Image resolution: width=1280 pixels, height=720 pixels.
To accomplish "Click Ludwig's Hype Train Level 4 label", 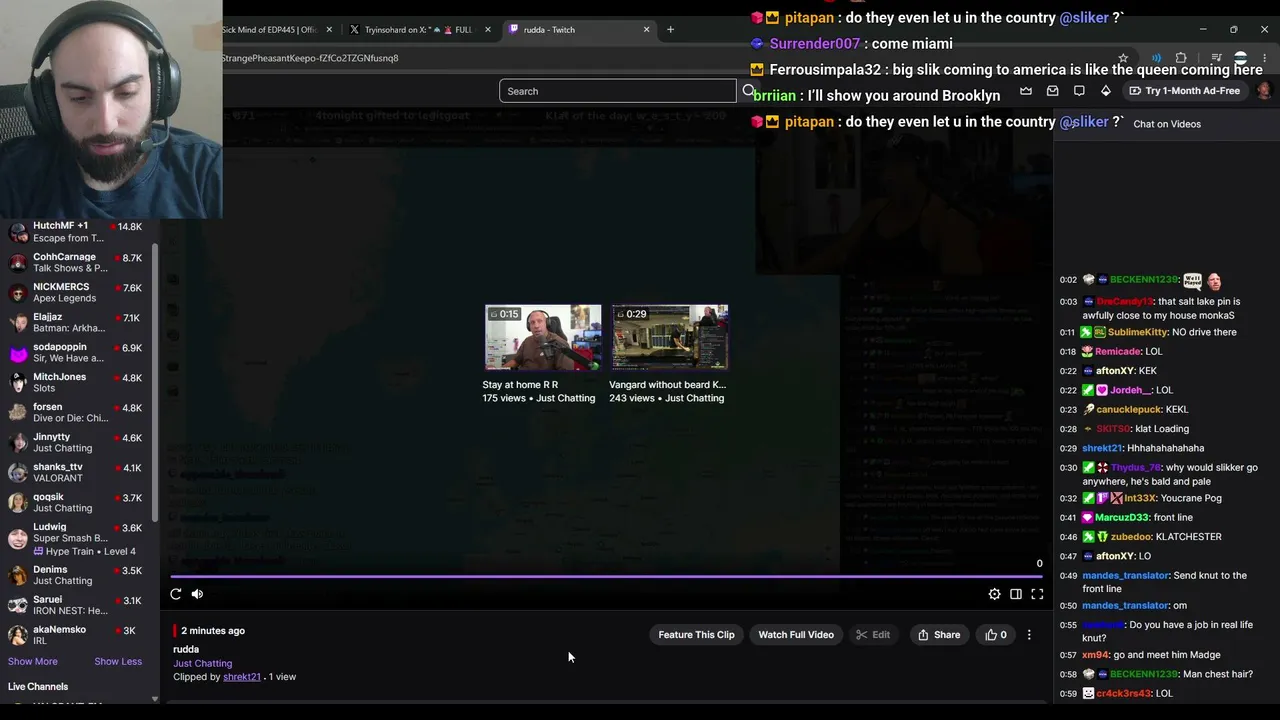I will (x=84, y=551).
